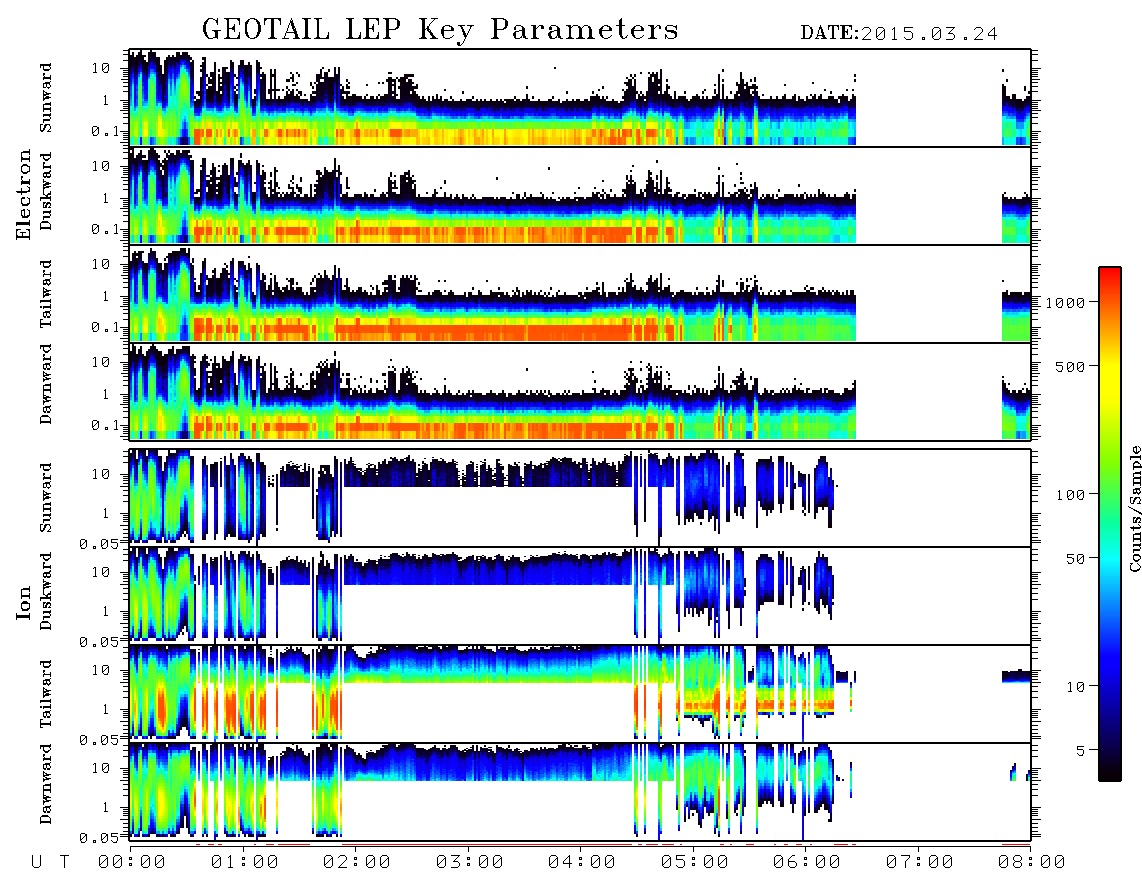Select the Electron "Tailward" panel label
Image resolution: width=1142 pixels, height=880 pixels.
click(45, 293)
